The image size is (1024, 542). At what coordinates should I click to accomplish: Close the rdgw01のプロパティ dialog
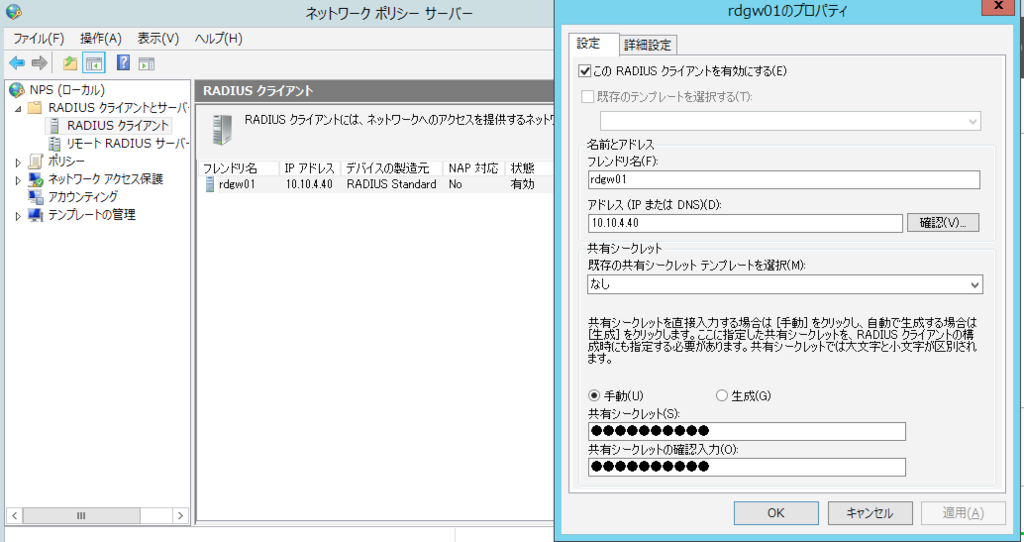(997, 6)
